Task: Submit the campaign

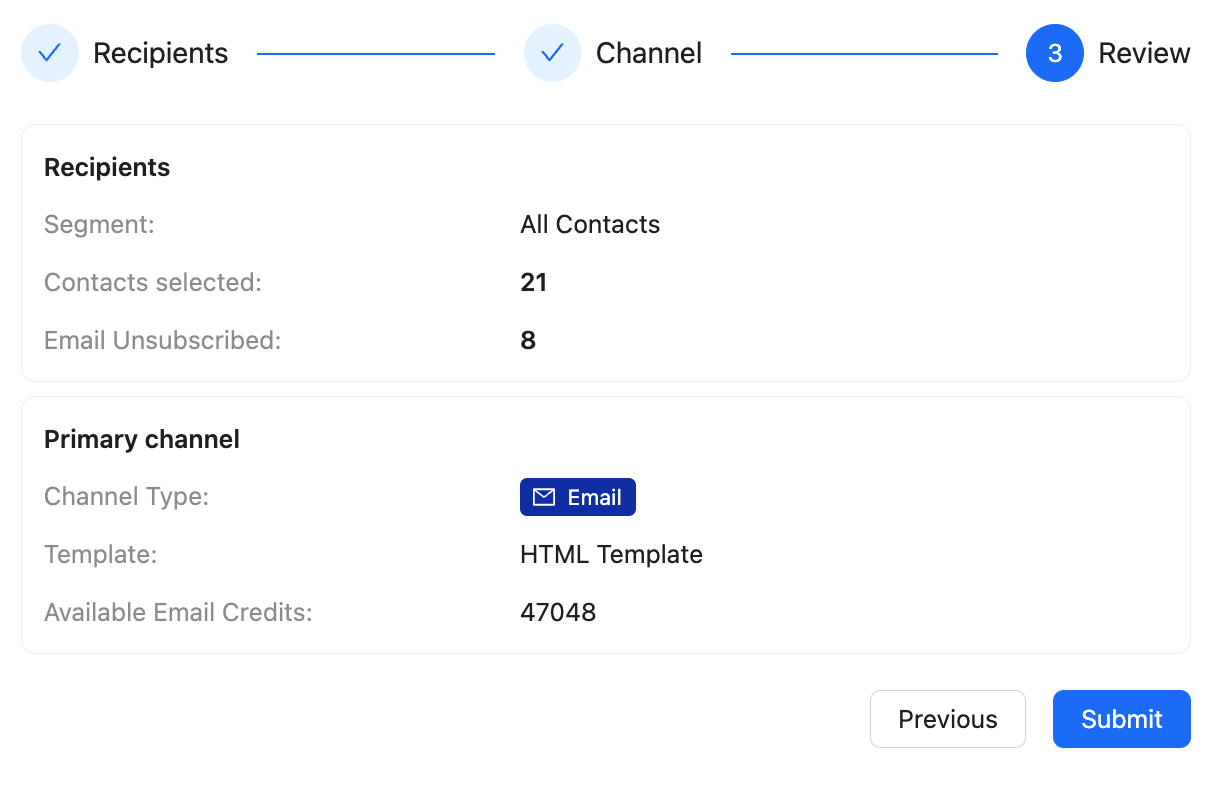Action: click(1121, 719)
